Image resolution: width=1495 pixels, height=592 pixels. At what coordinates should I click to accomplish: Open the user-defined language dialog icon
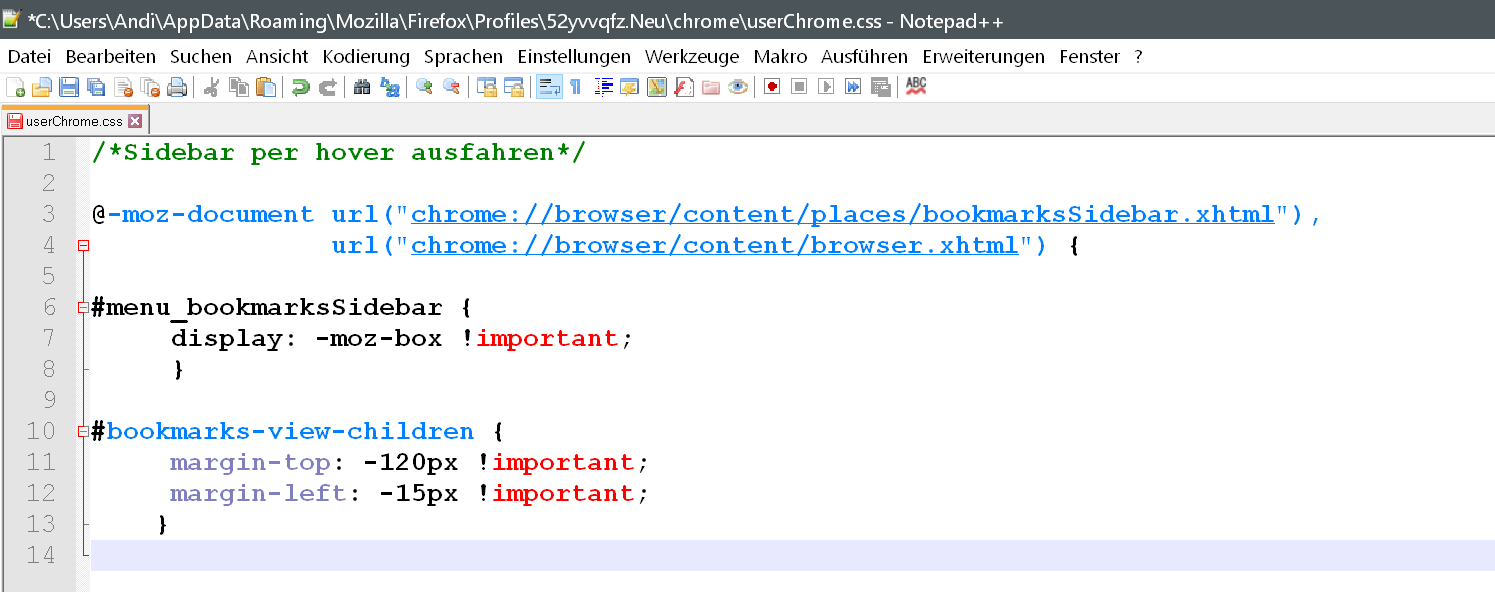(x=629, y=87)
